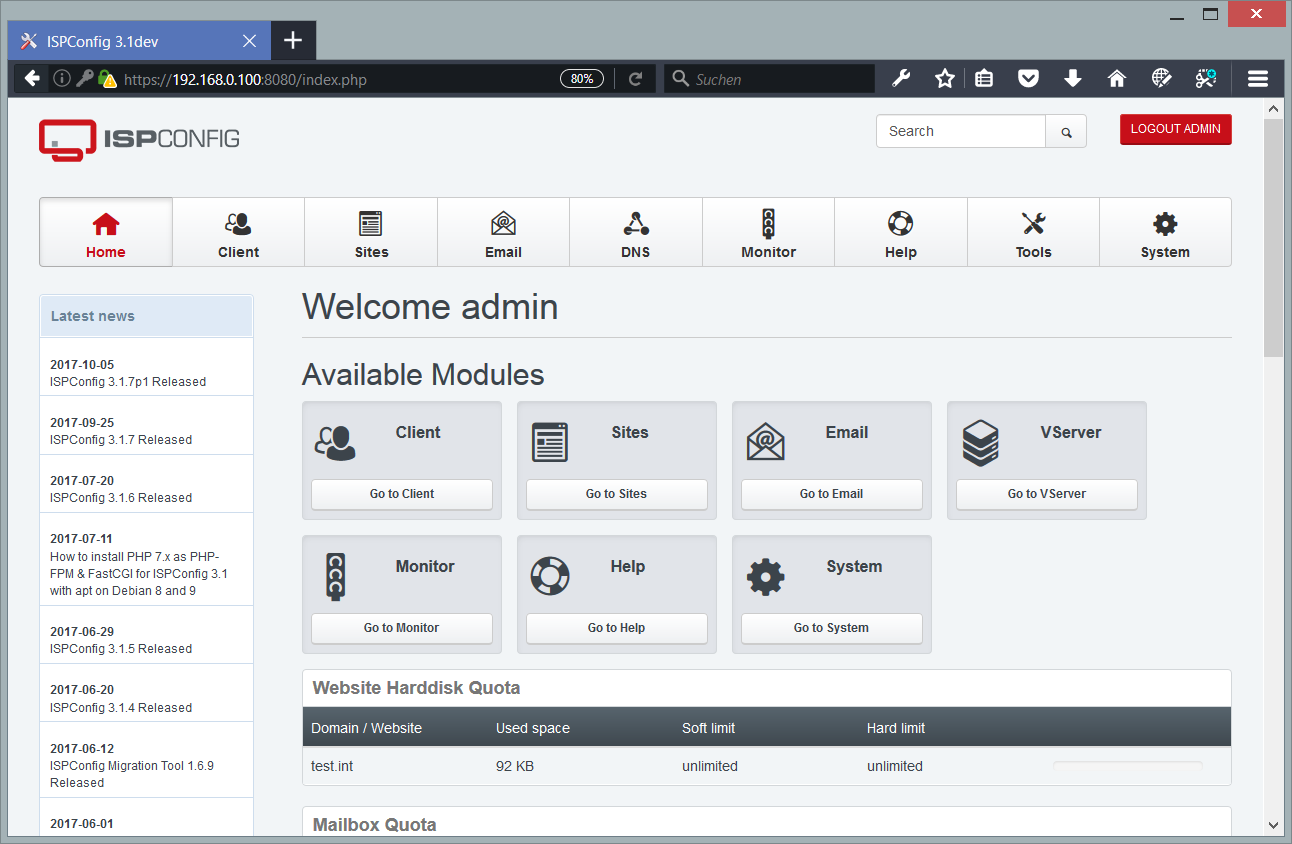Open downloads arrow icon
Image resolution: width=1292 pixels, height=844 pixels.
(x=1073, y=78)
